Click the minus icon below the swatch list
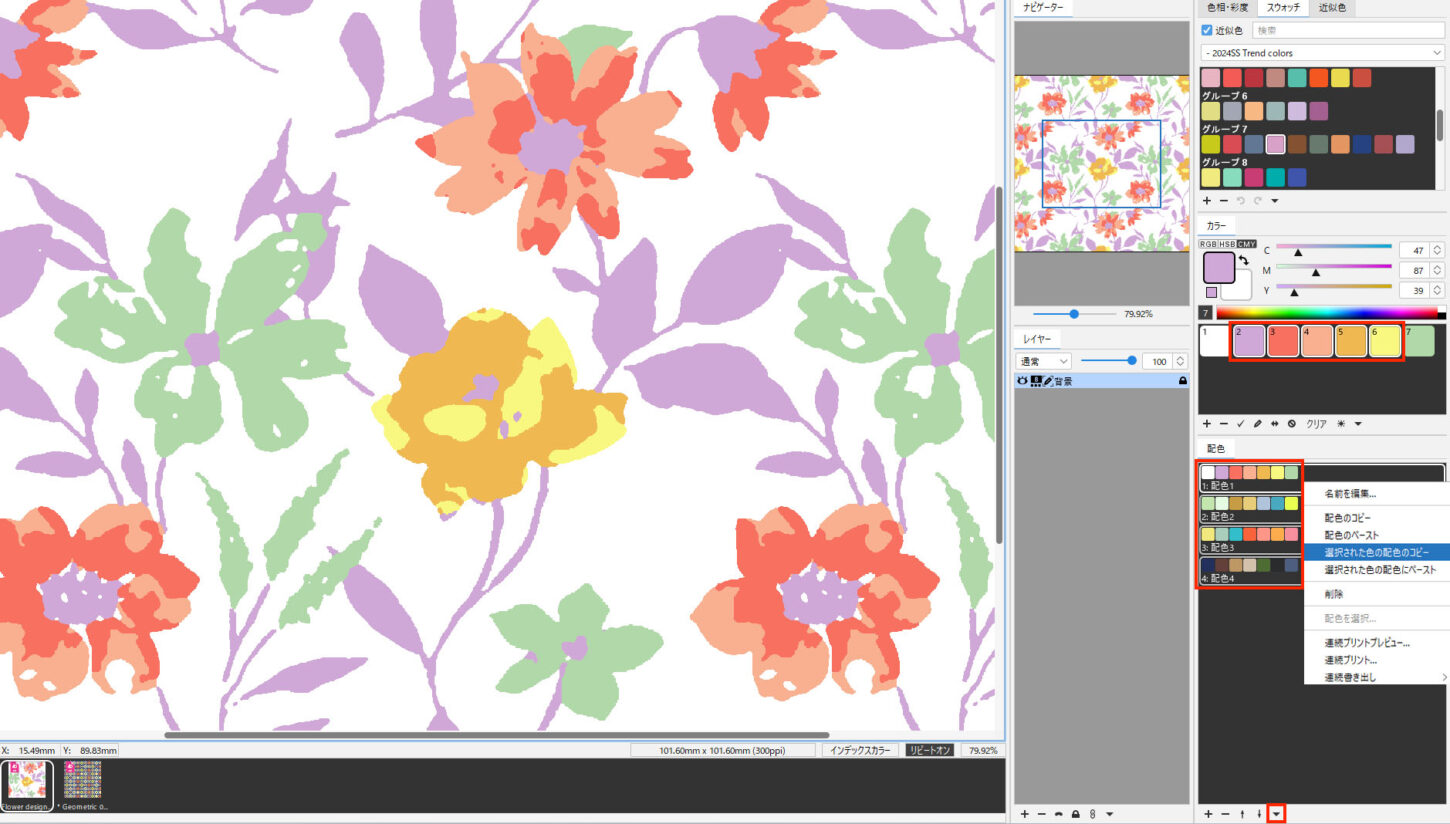This screenshot has height=824, width=1450. pos(1224,201)
